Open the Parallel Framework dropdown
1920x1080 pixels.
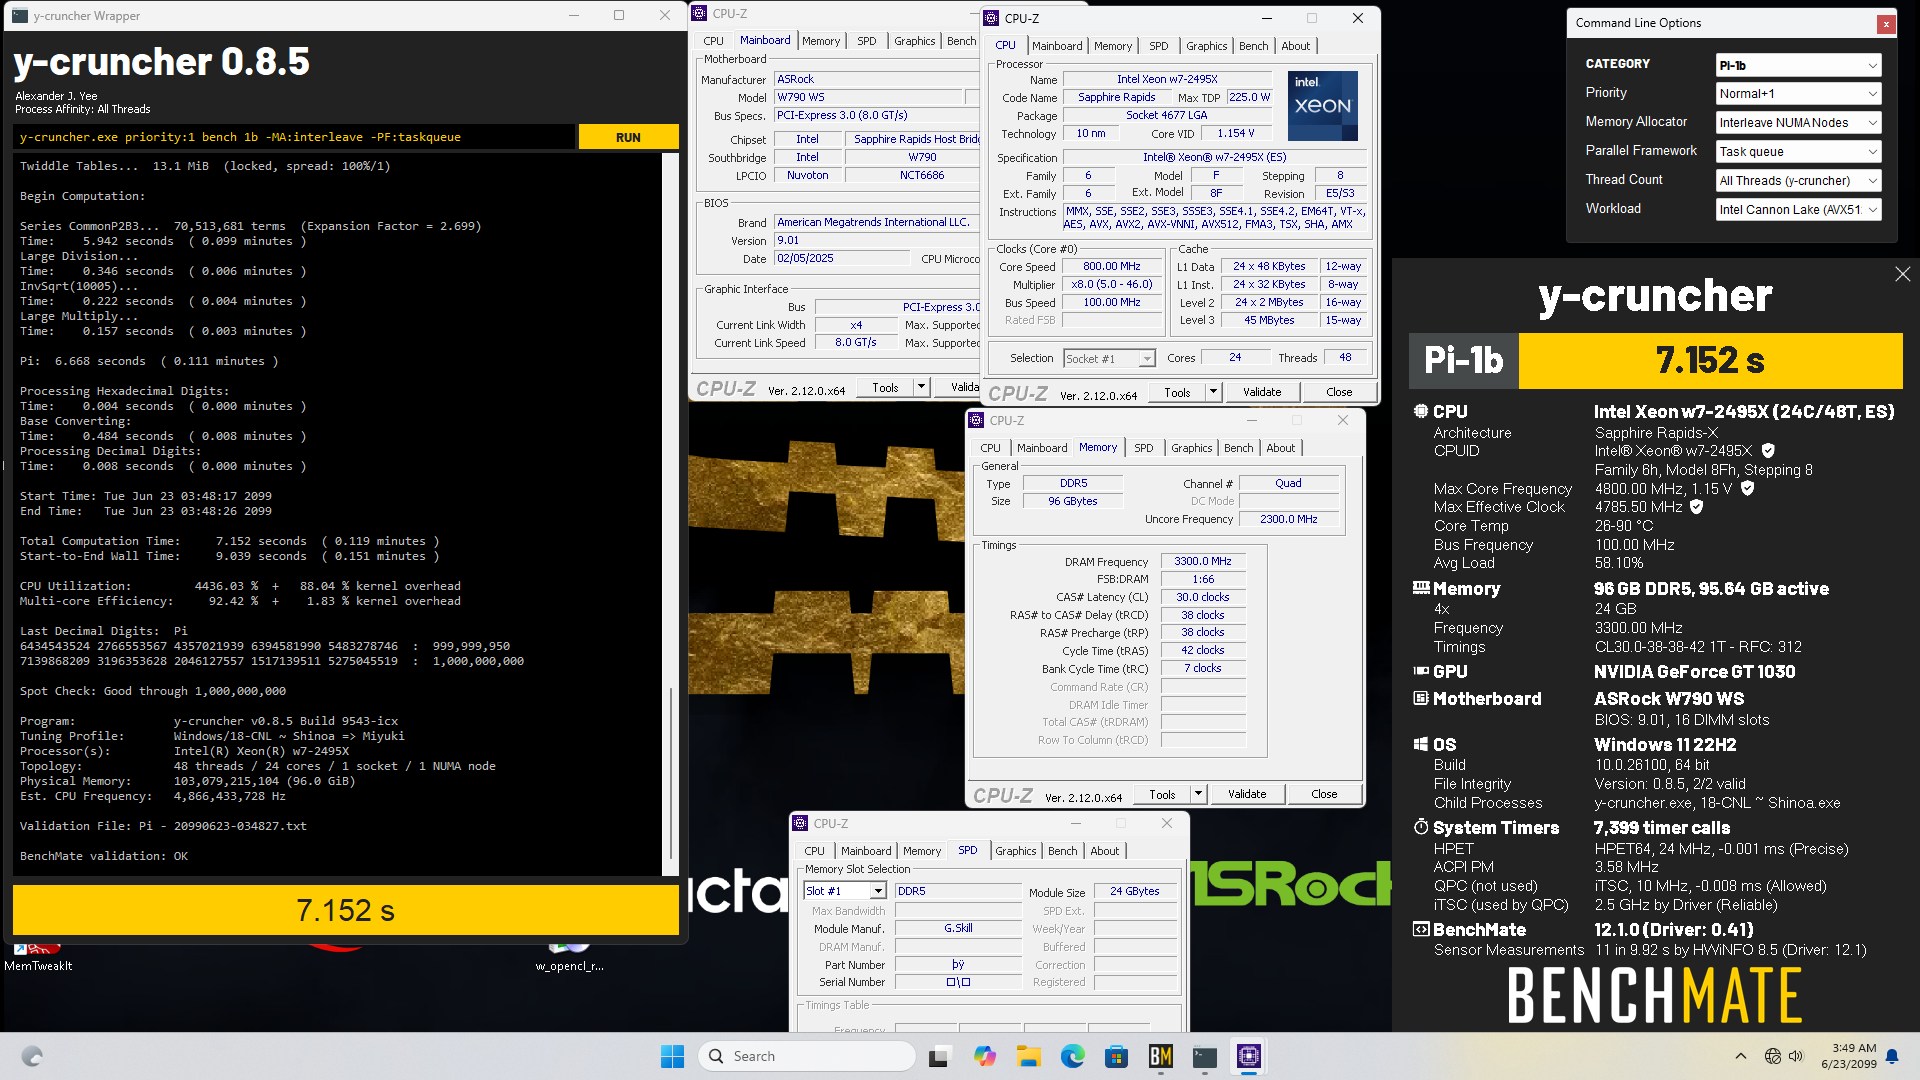point(1798,151)
